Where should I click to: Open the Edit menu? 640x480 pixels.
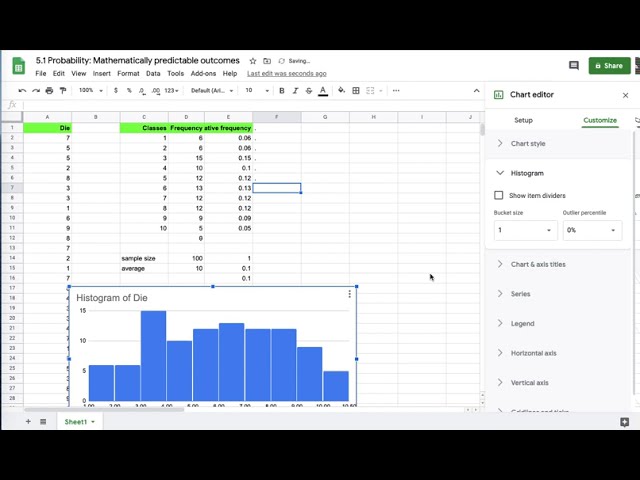58,73
